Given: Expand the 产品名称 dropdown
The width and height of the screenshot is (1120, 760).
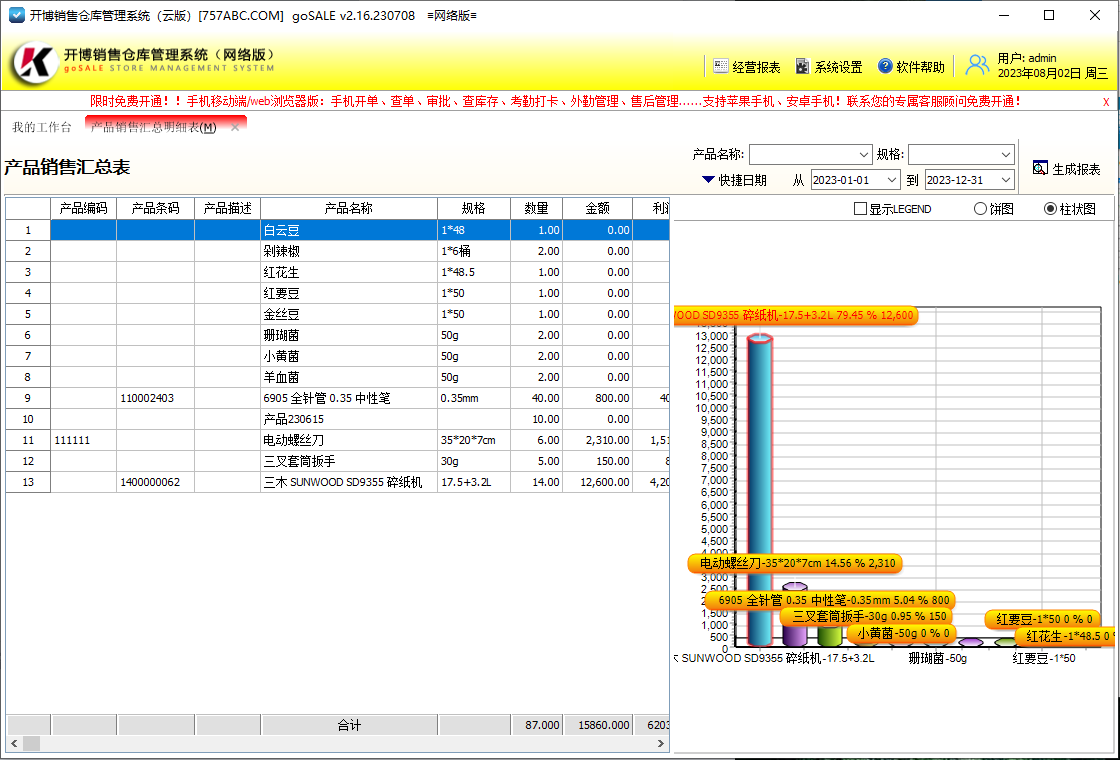Looking at the screenshot, I should [865, 155].
